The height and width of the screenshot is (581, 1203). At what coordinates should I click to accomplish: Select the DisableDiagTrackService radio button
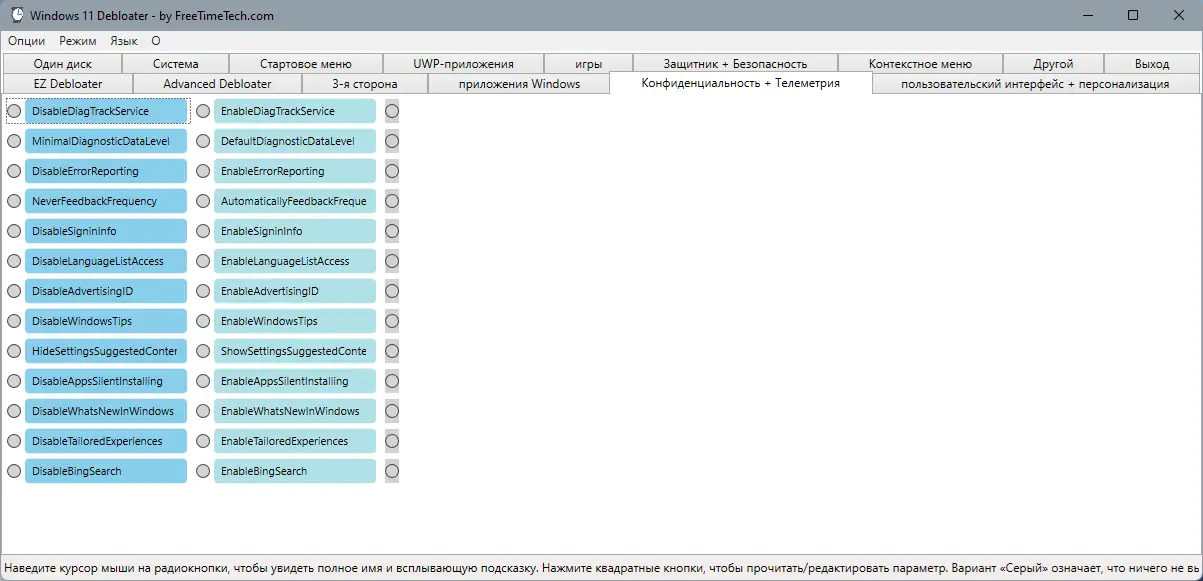tap(14, 111)
